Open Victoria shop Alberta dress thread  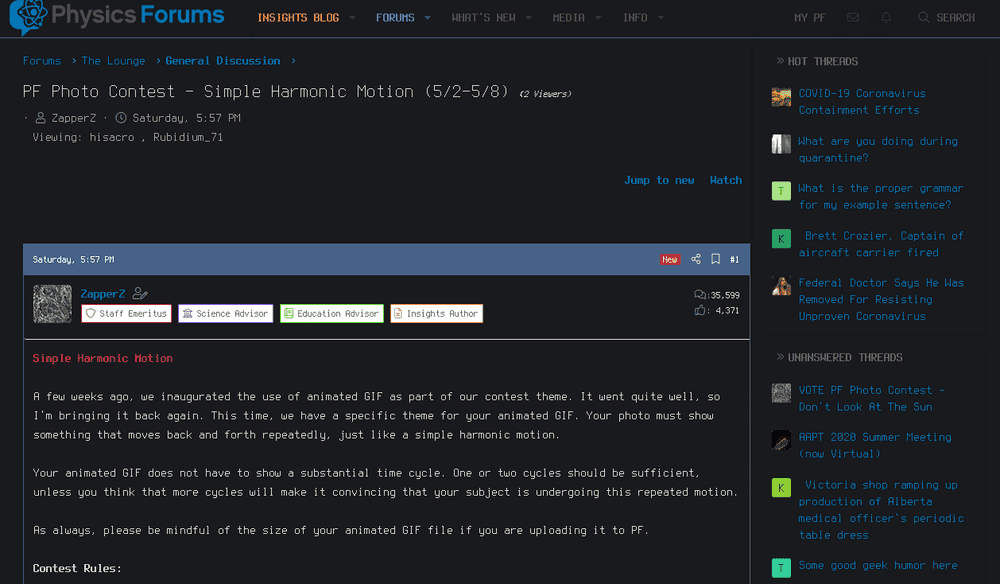pos(881,510)
